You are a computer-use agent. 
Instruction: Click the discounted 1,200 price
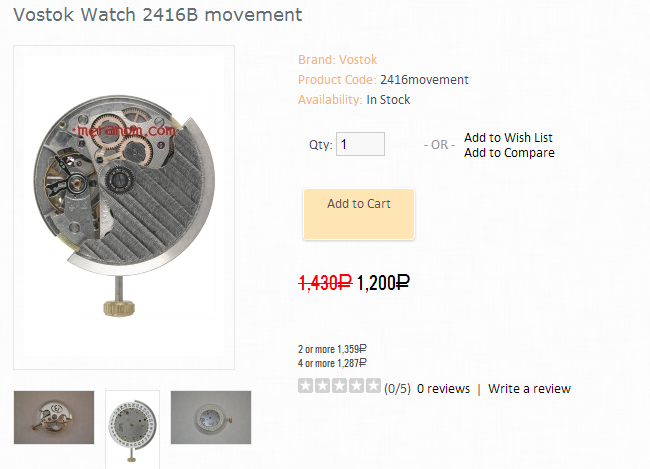pos(383,283)
